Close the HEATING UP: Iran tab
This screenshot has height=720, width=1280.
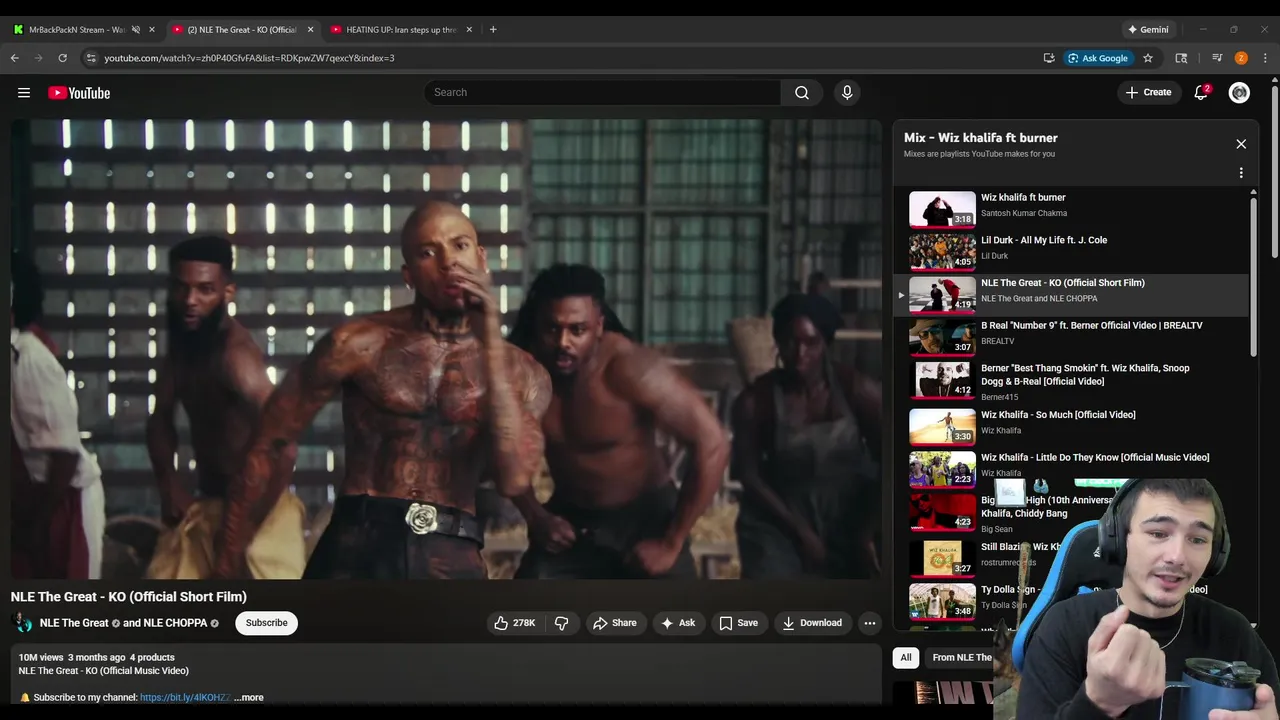(x=469, y=30)
